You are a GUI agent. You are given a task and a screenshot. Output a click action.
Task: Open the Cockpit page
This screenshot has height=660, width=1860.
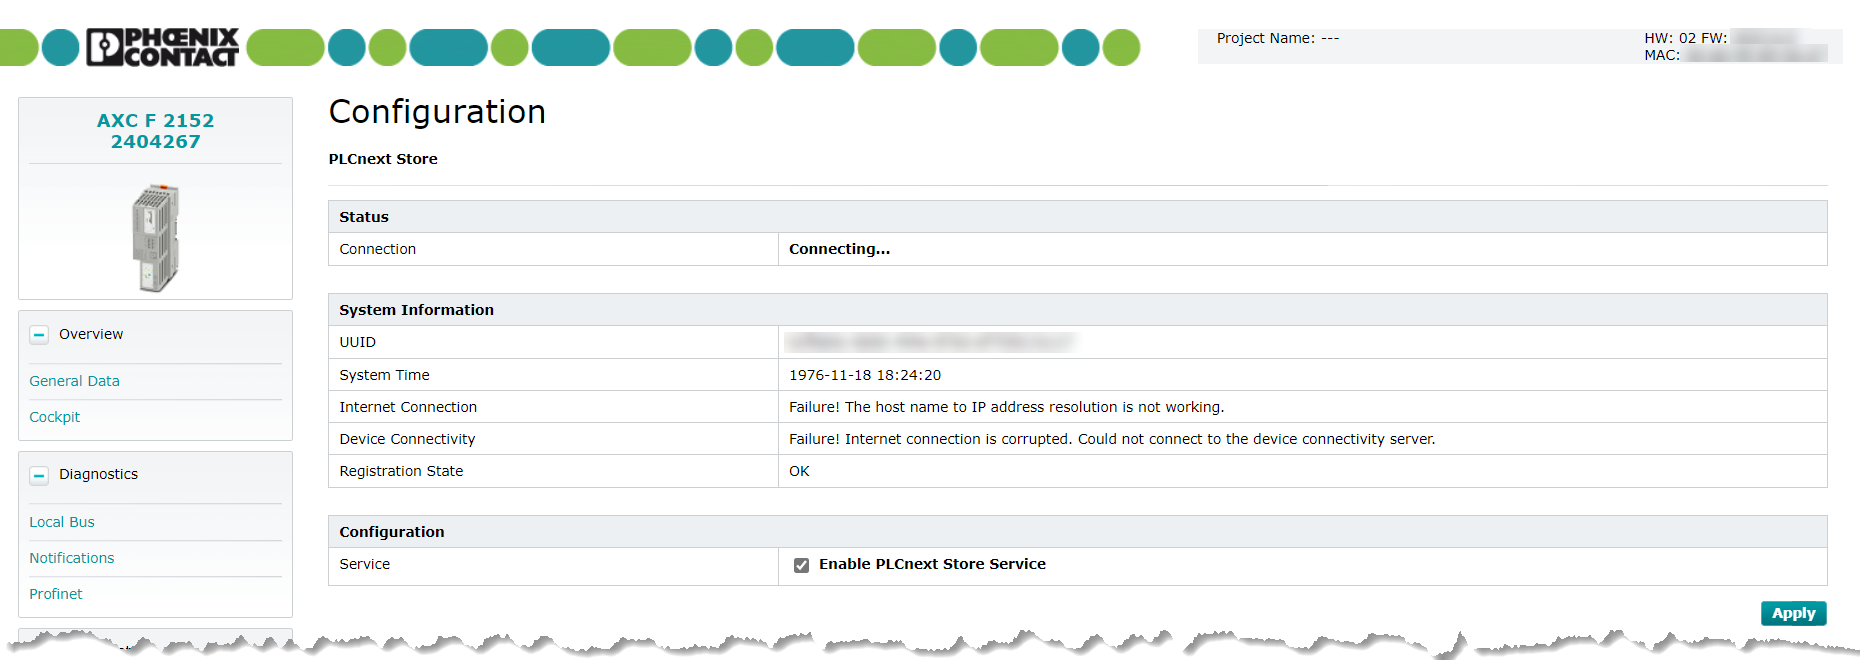pos(54,417)
